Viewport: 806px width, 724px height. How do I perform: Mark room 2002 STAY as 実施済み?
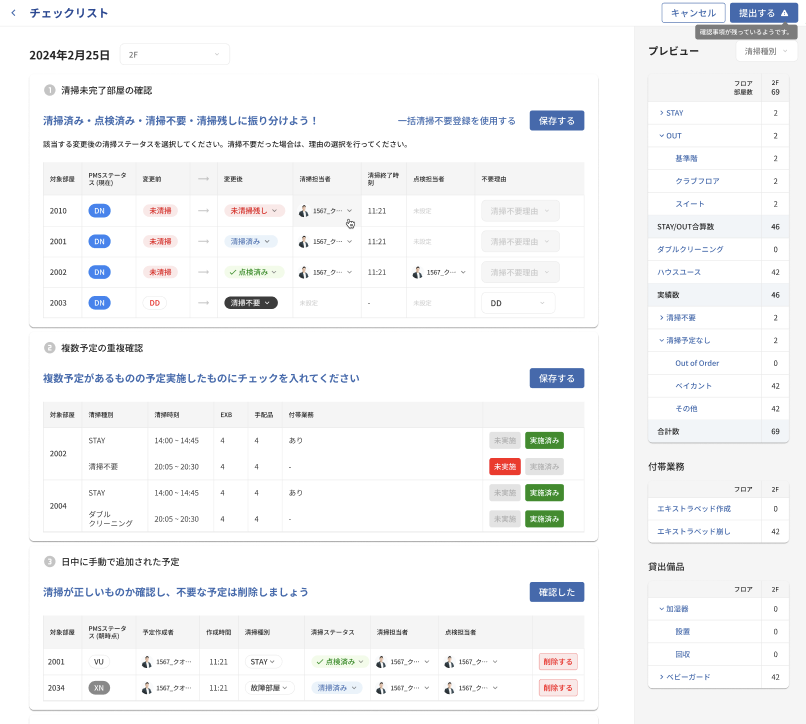click(544, 440)
